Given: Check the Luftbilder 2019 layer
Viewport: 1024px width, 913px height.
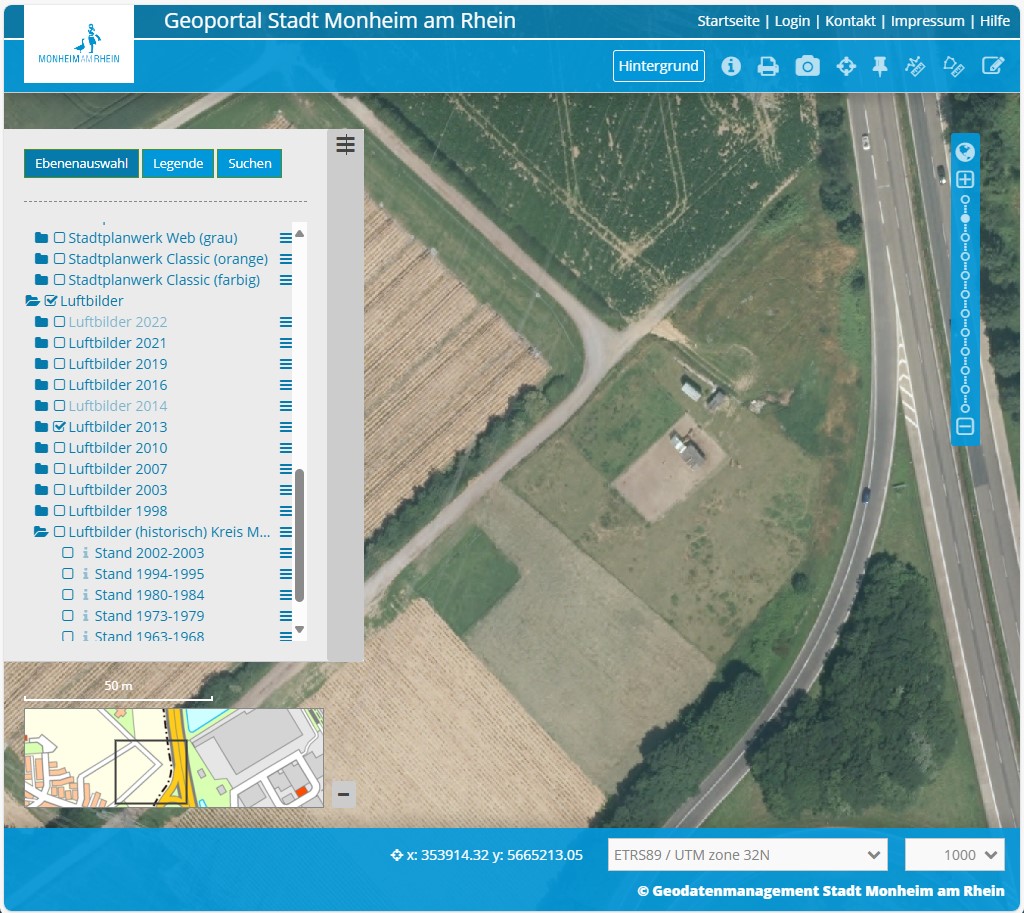Looking at the screenshot, I should 59,363.
